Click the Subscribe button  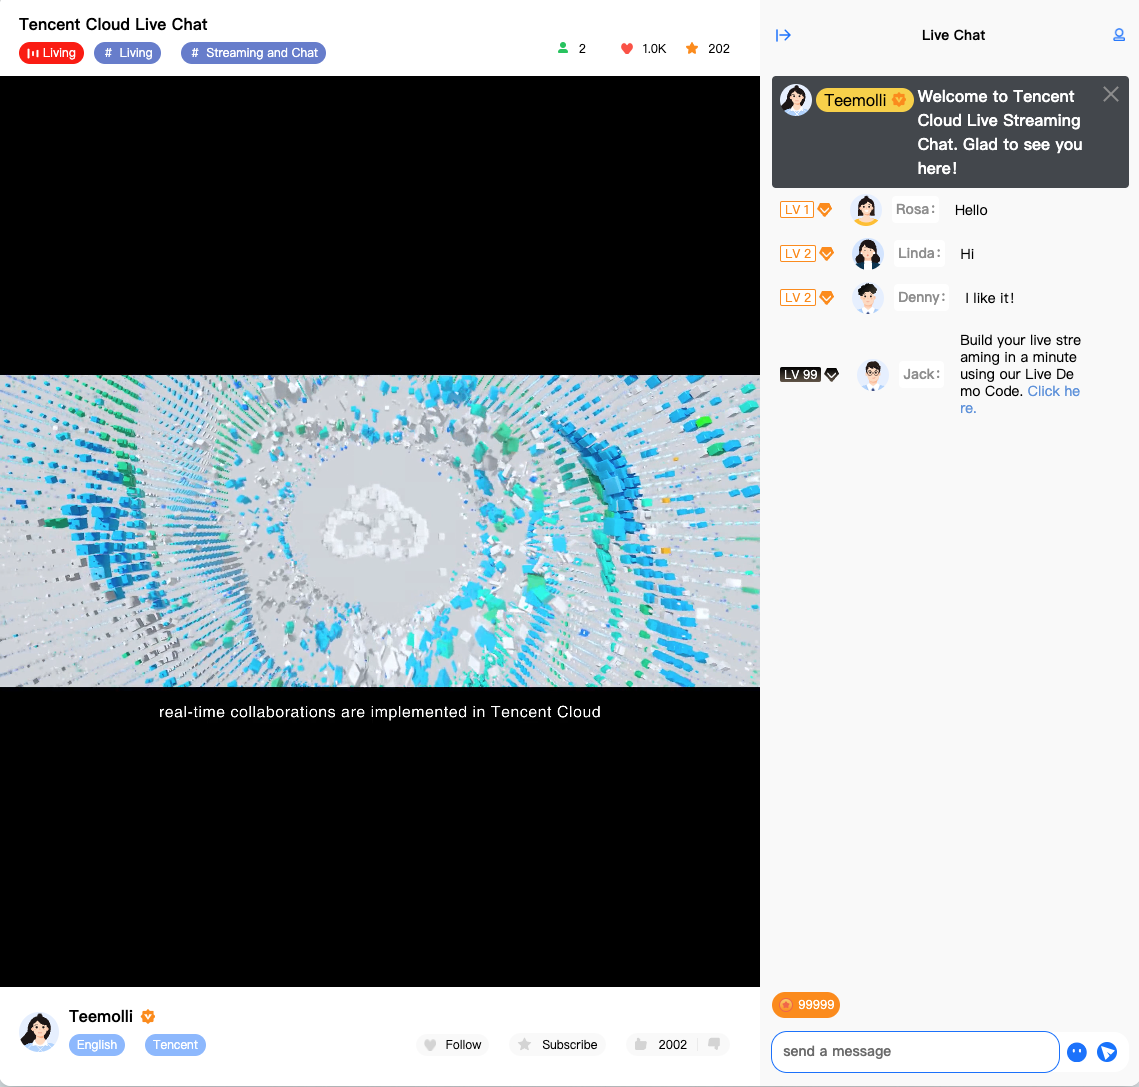pos(558,1044)
